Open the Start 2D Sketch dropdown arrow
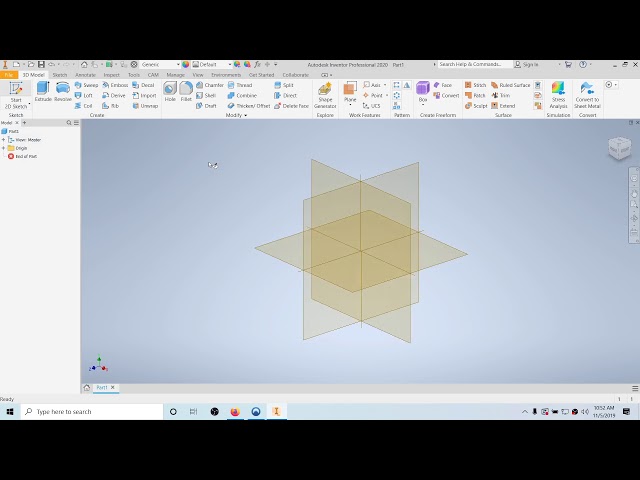640x480 pixels. click(29, 104)
